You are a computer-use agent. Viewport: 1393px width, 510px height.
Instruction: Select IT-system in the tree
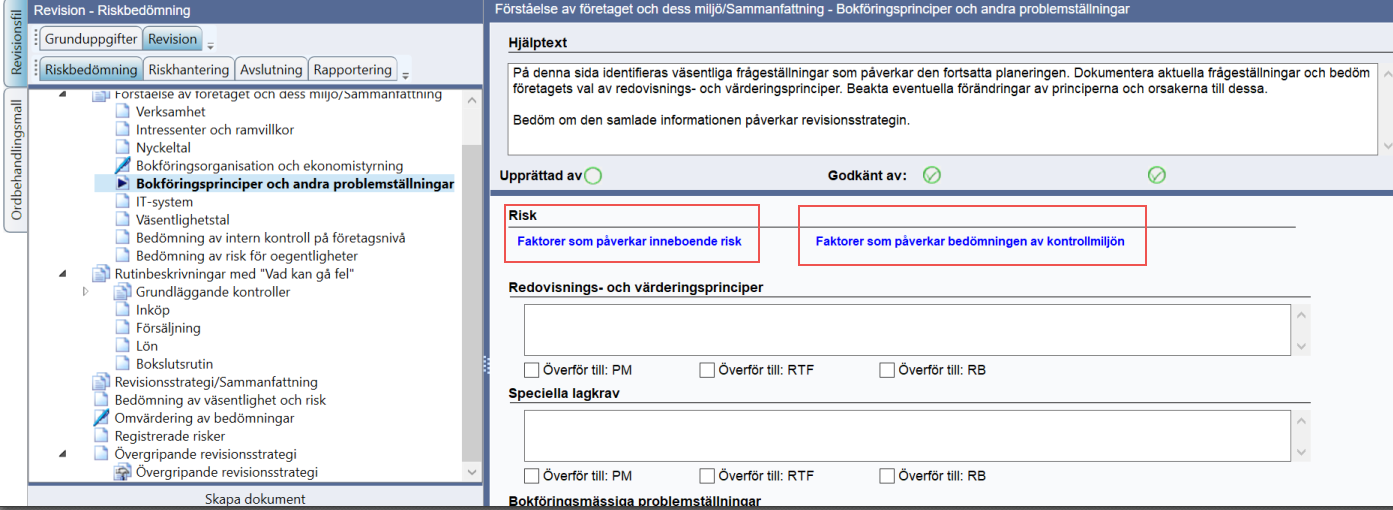point(165,202)
